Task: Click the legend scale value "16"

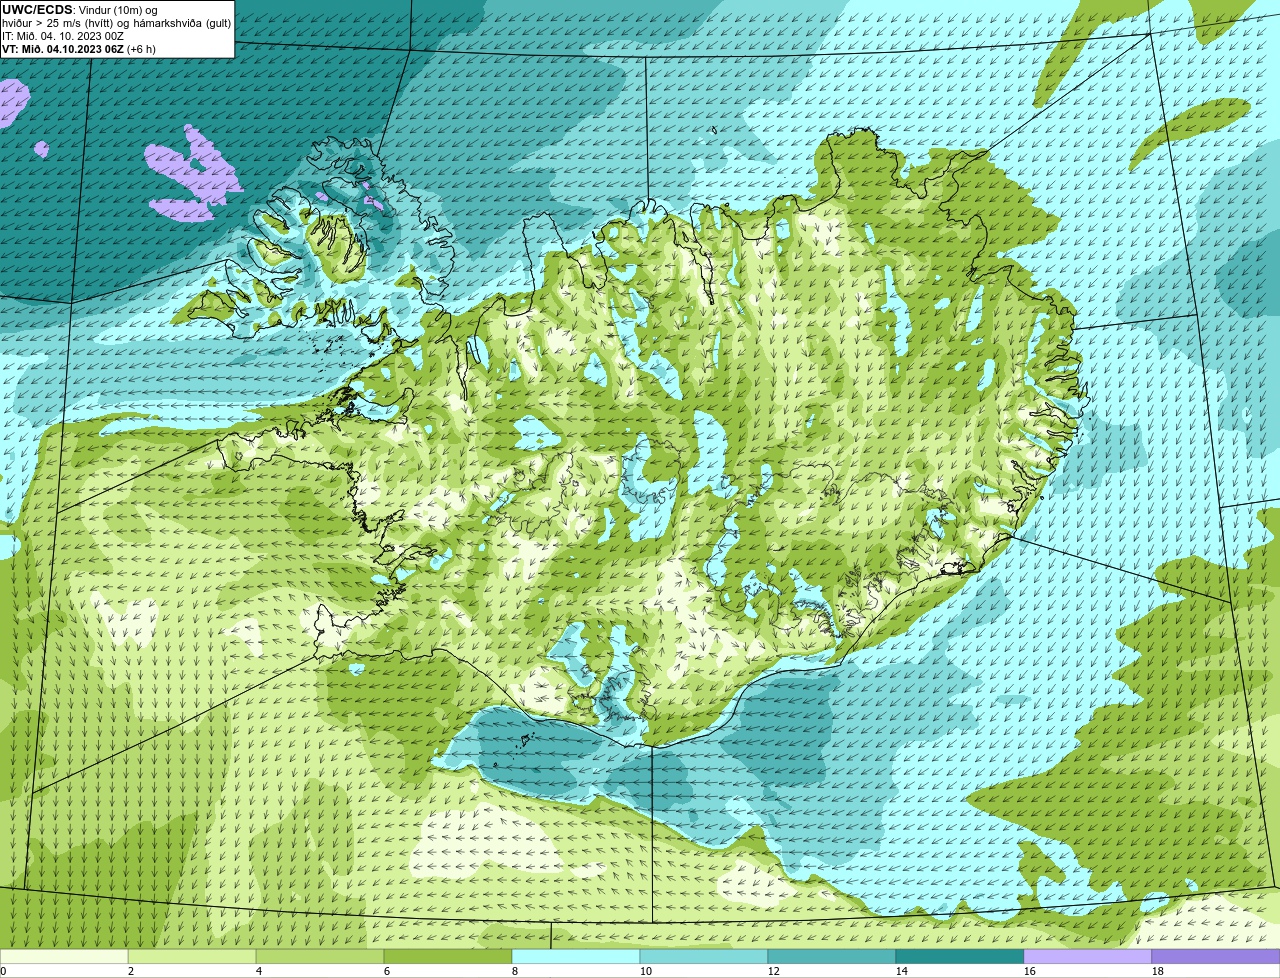Action: coord(1030,971)
